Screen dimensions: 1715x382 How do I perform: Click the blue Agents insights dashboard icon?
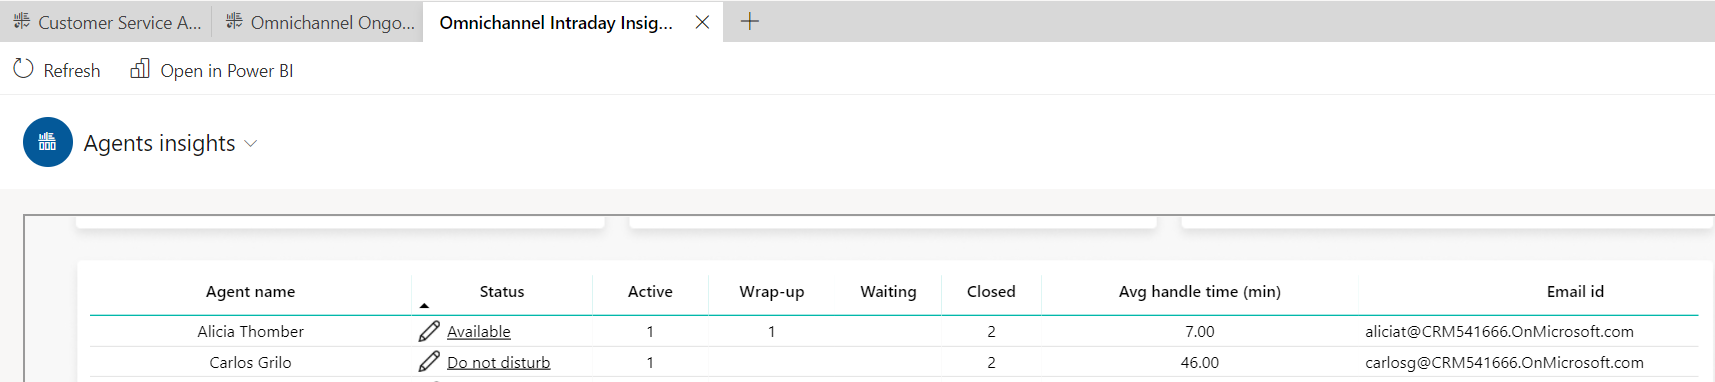(48, 142)
